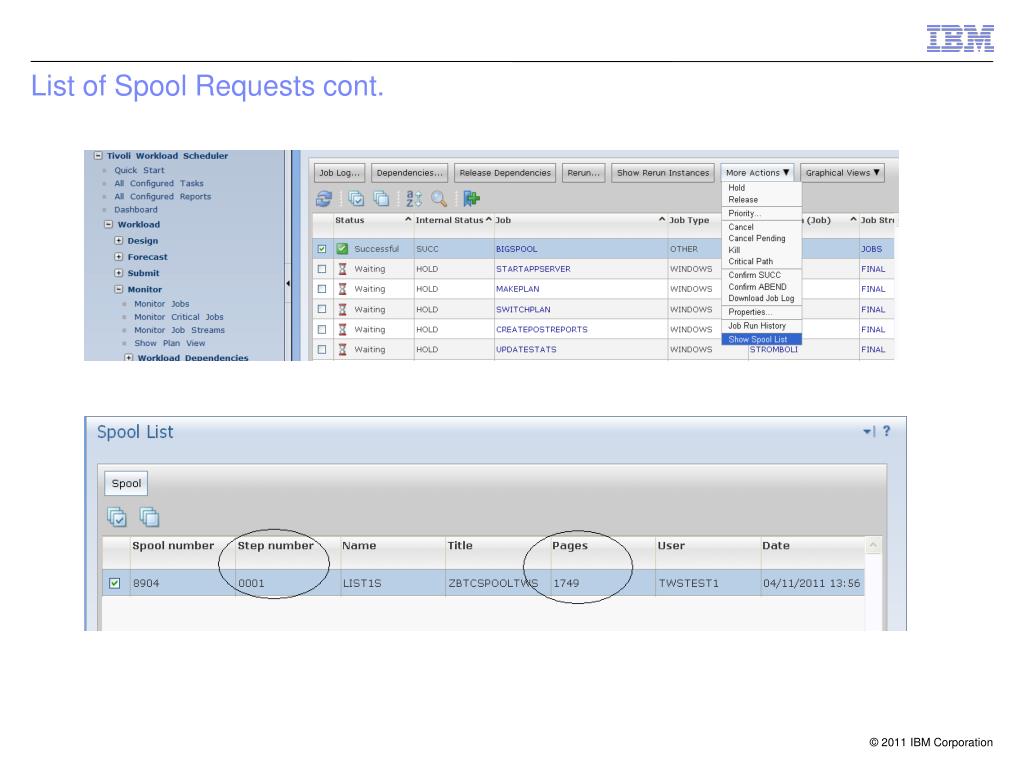Collapse the navigation pane with the splitter arrow
This screenshot has height=768, width=1024.
288,283
